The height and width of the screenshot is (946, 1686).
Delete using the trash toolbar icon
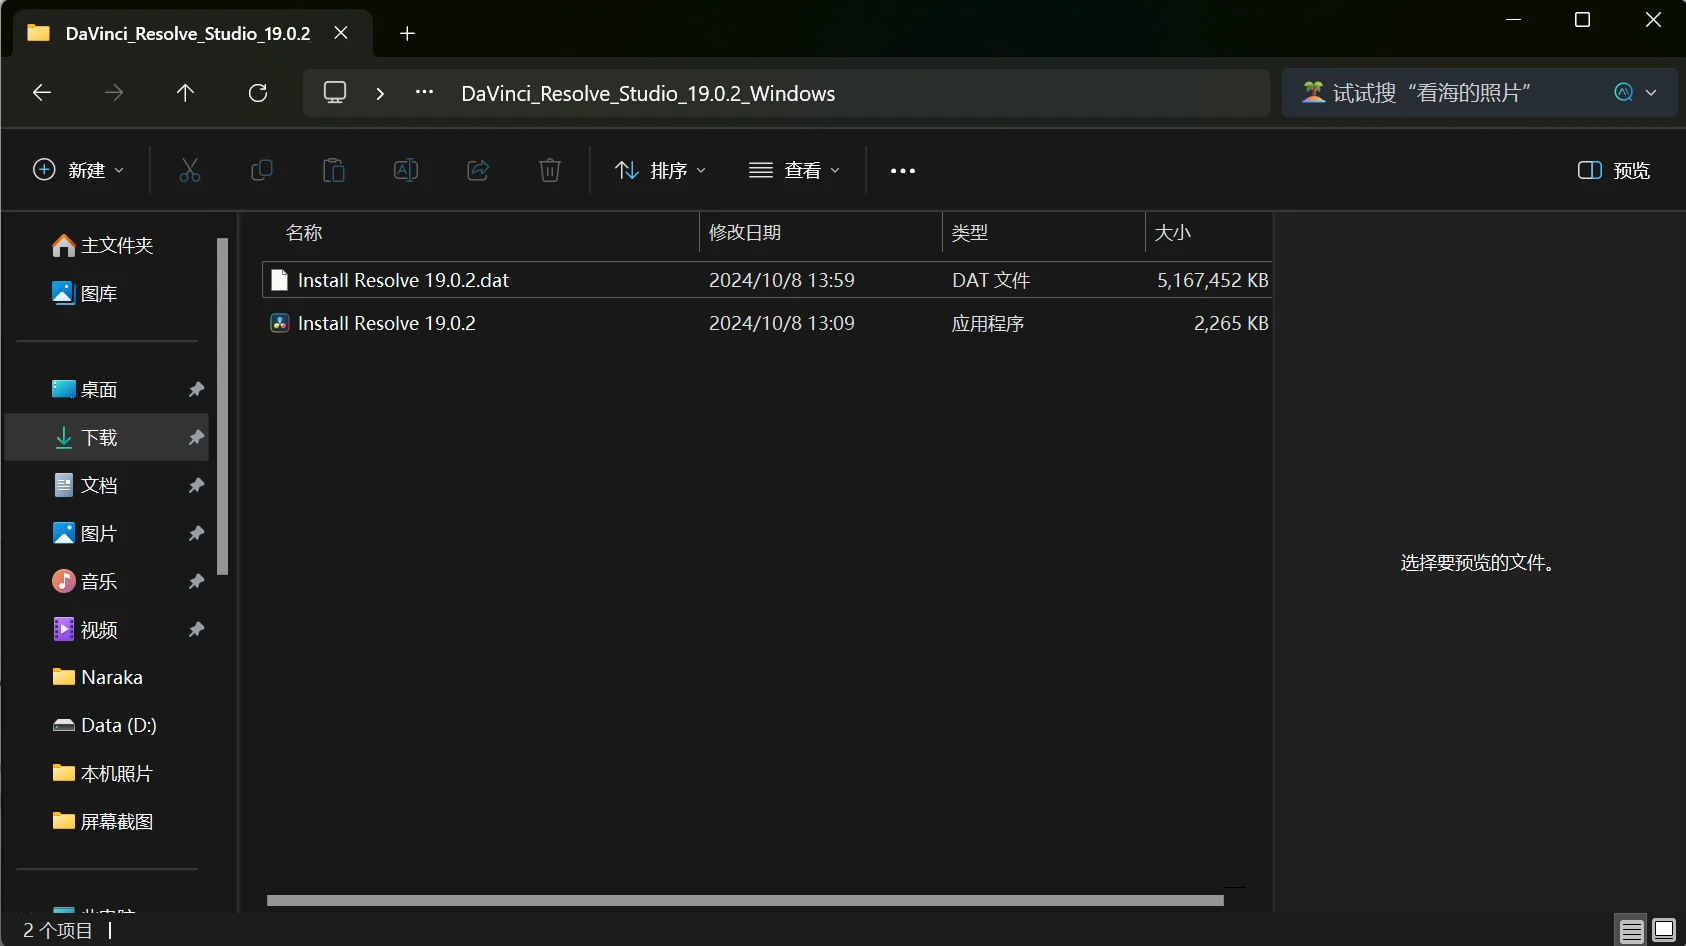(x=549, y=170)
